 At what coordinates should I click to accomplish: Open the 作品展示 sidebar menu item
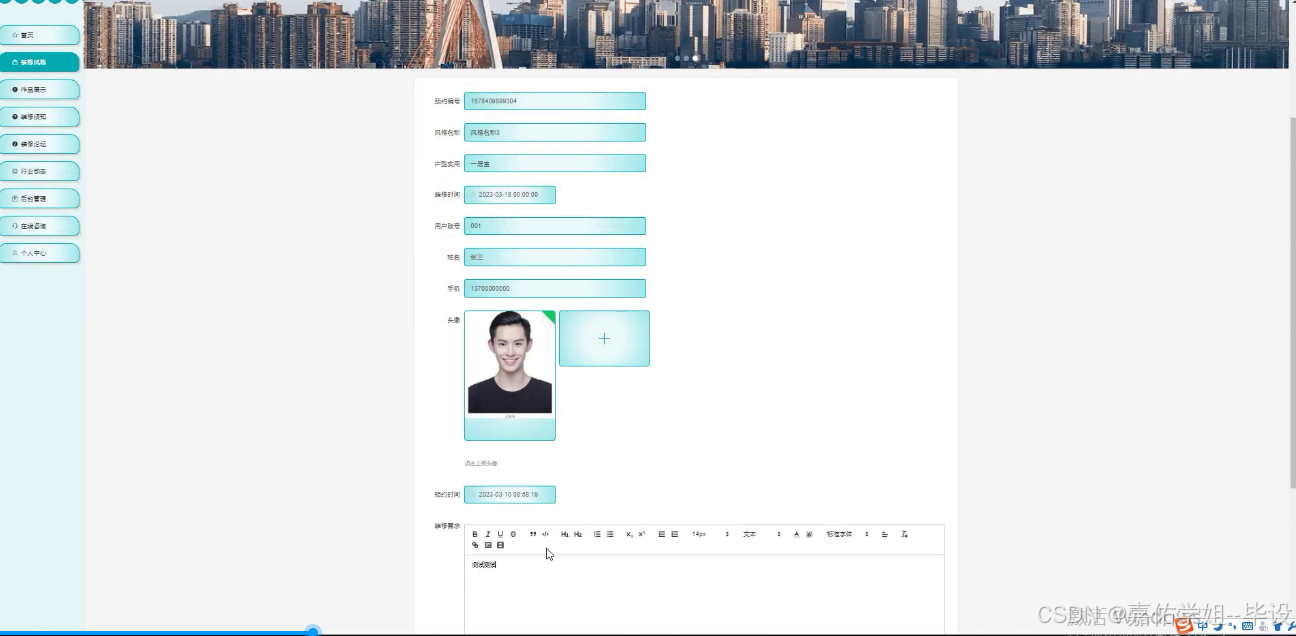click(40, 89)
